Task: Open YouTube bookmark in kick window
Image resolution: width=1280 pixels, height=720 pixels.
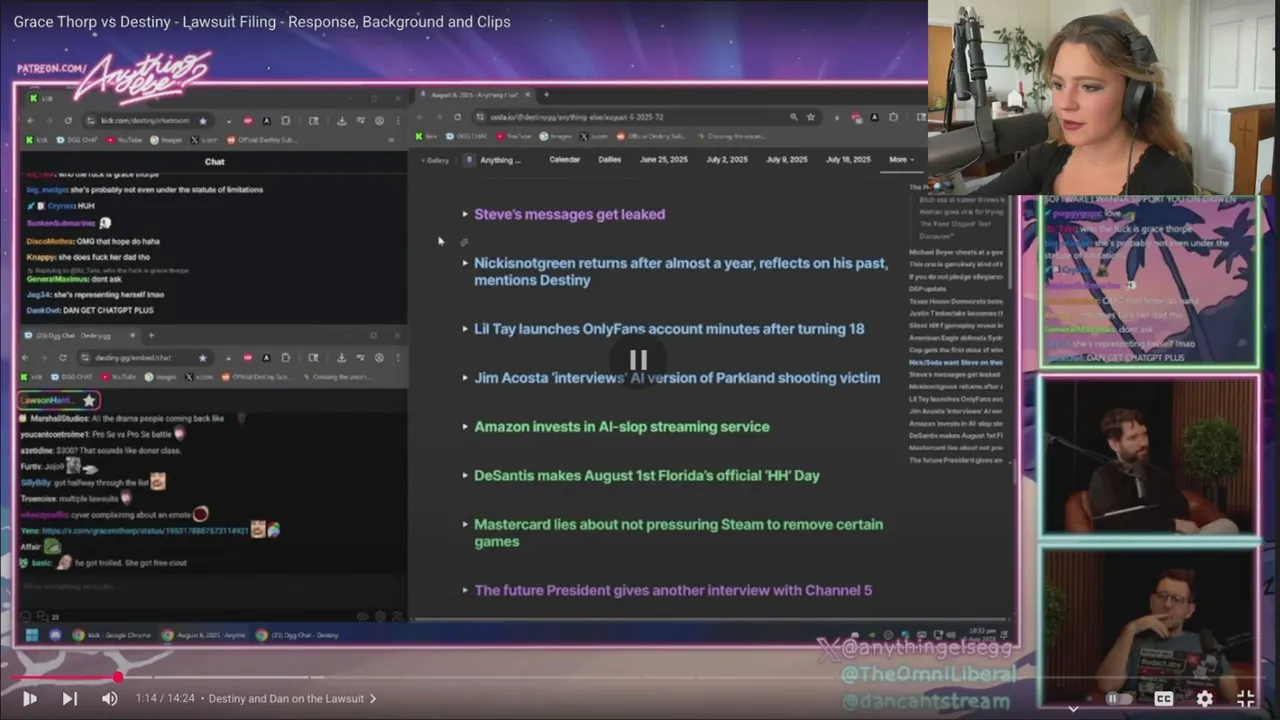Action: [125, 140]
